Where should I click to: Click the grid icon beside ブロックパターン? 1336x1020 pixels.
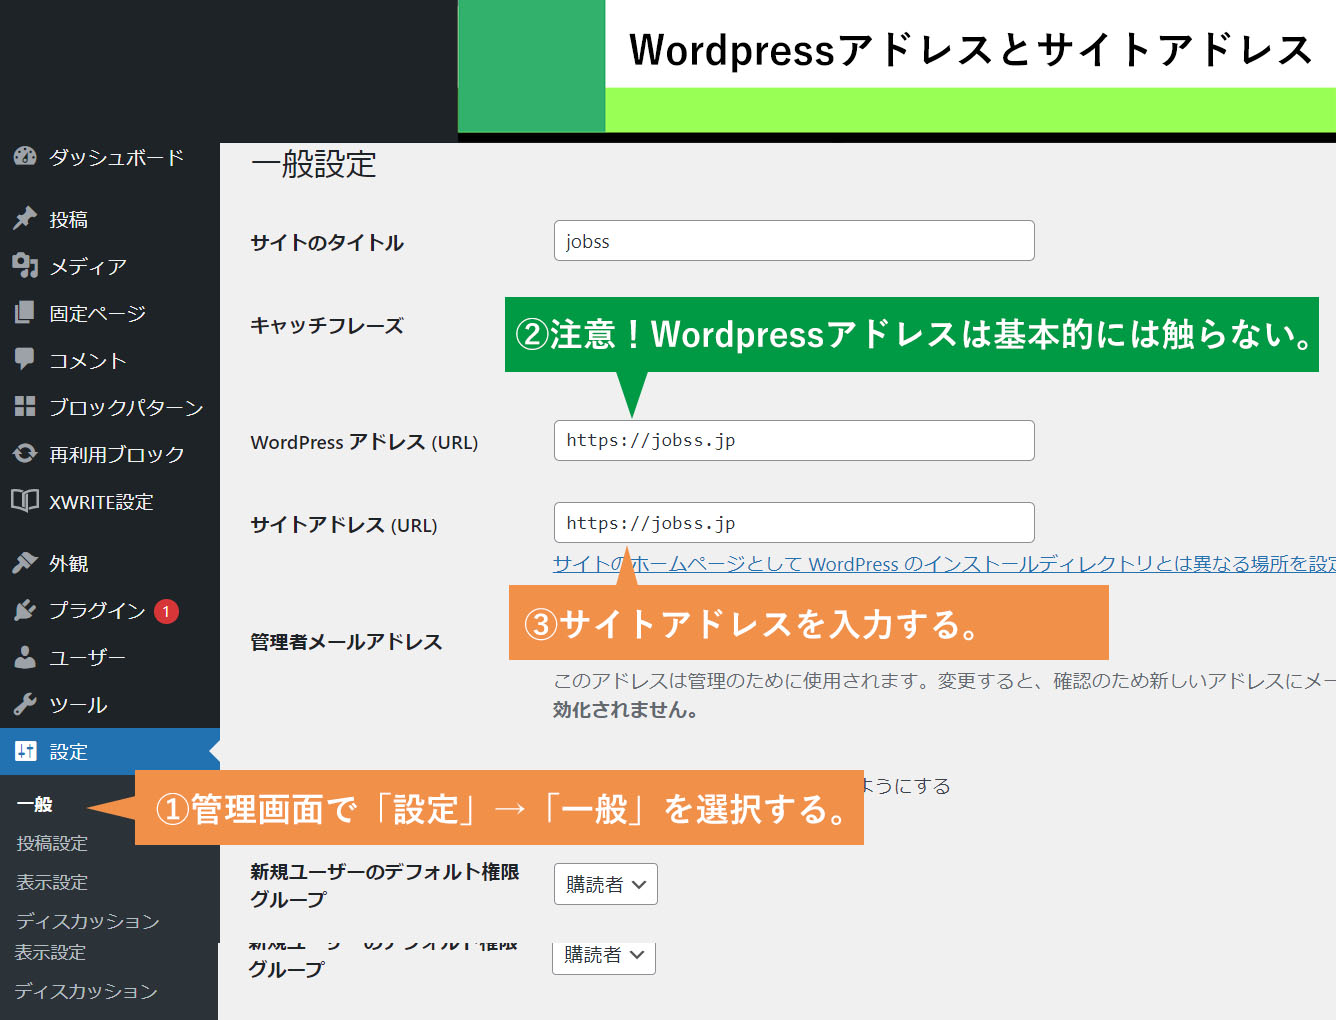pos(25,406)
